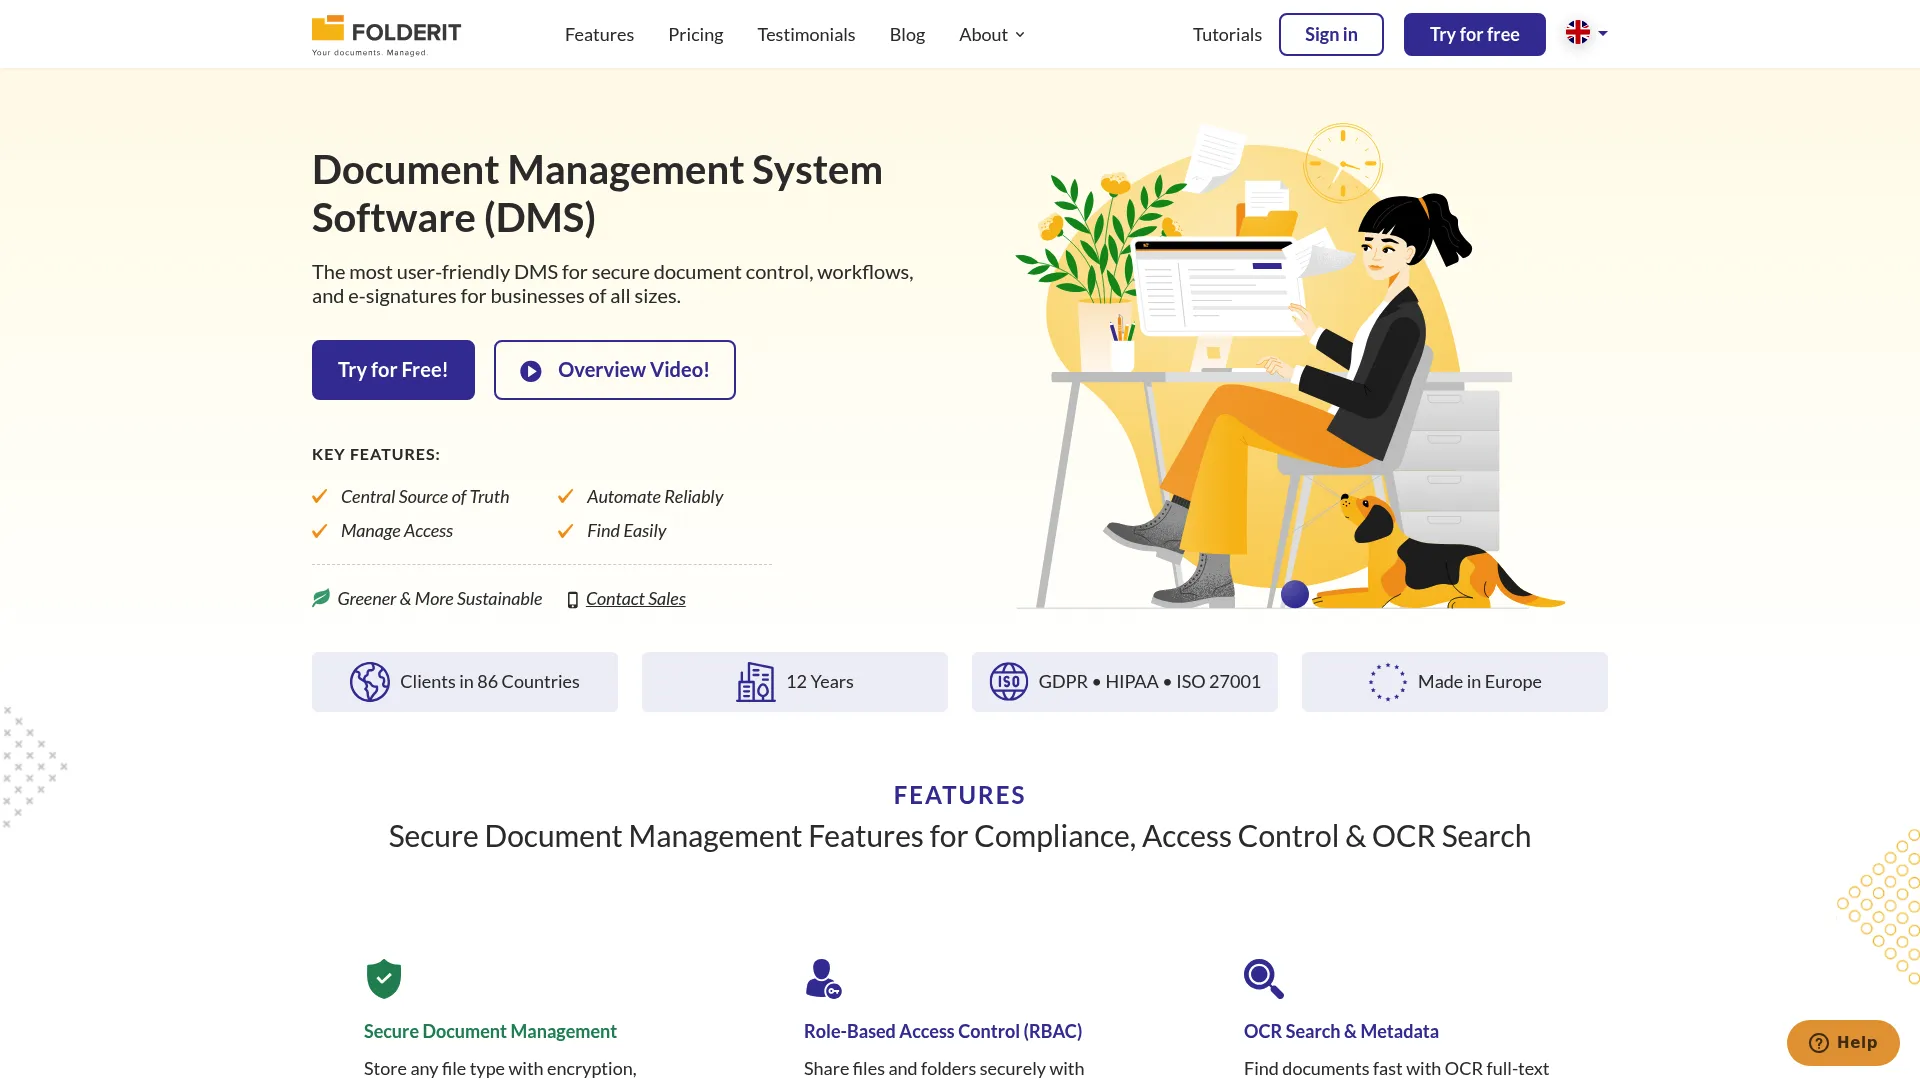Click 'GDPR • HIPAA • ISO 27001' text
The image size is (1920, 1080).
(x=1150, y=682)
